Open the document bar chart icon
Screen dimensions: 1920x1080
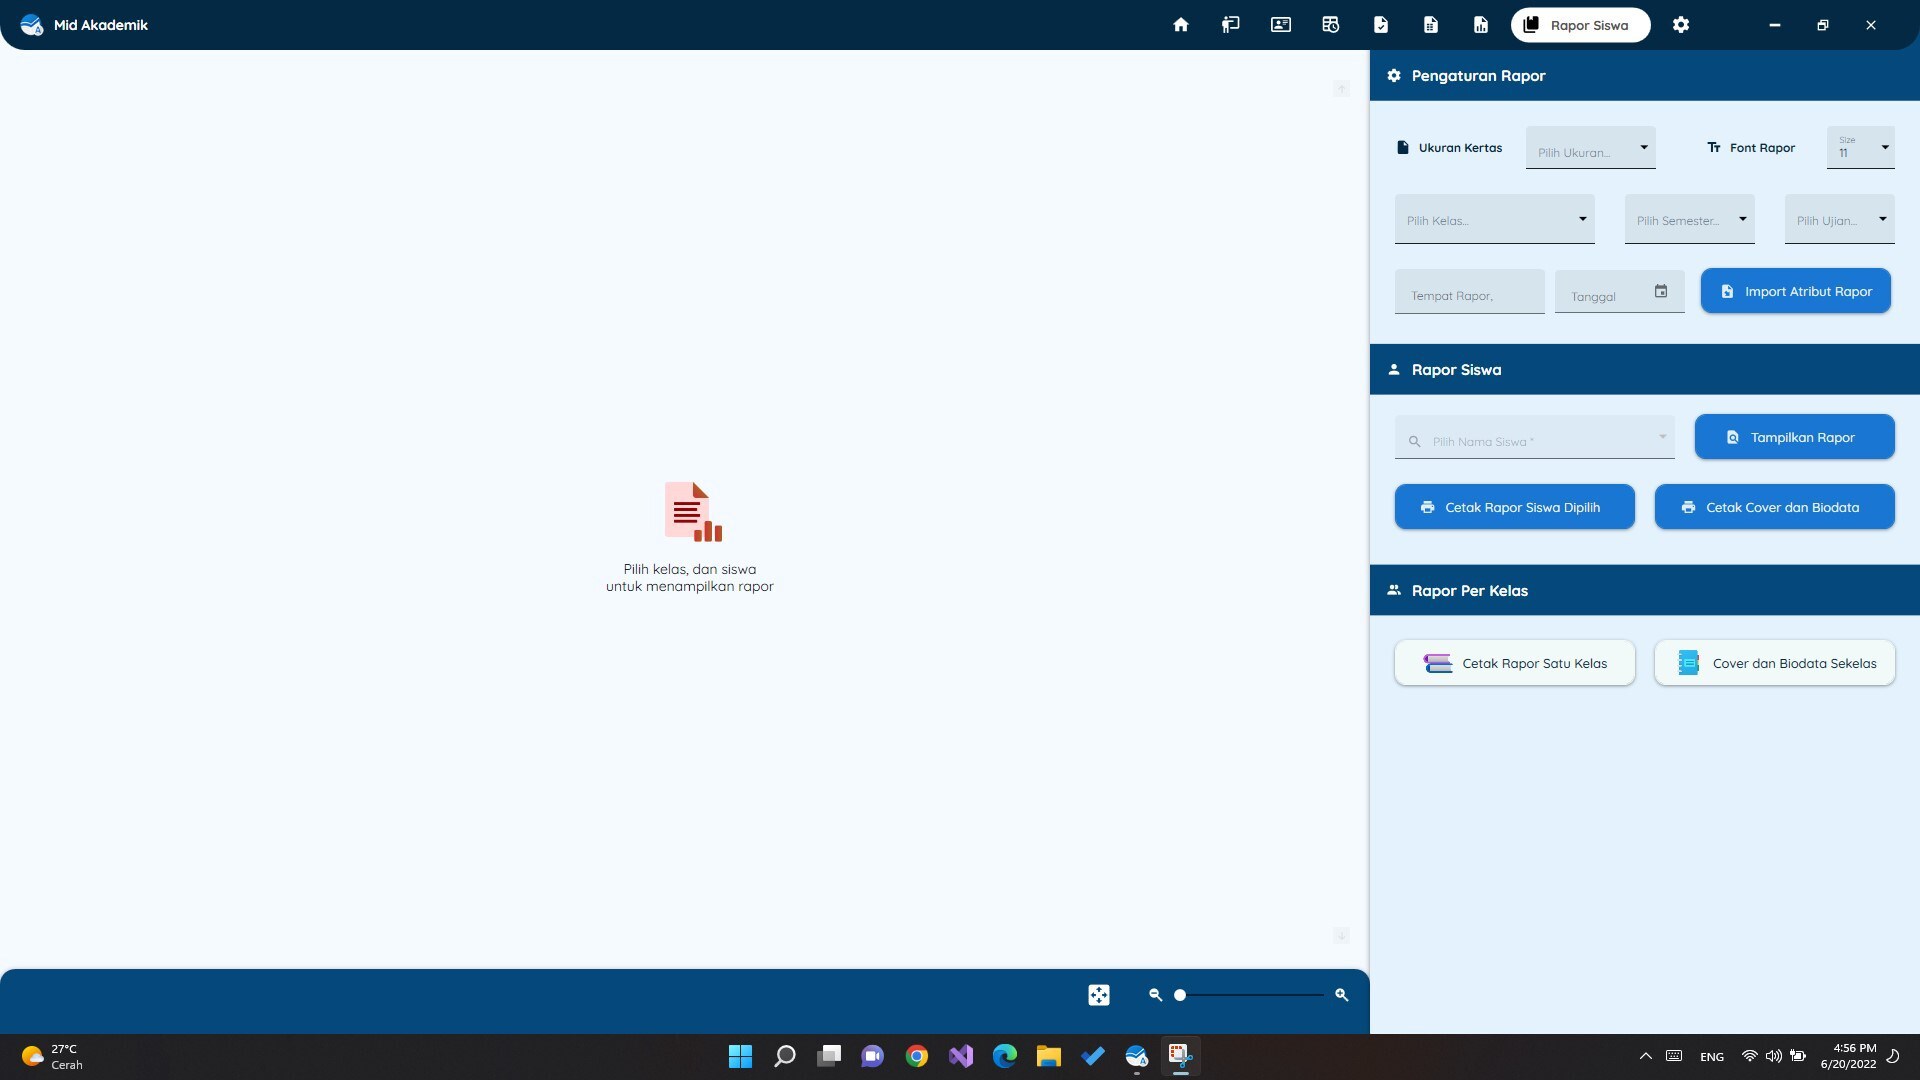[1481, 25]
